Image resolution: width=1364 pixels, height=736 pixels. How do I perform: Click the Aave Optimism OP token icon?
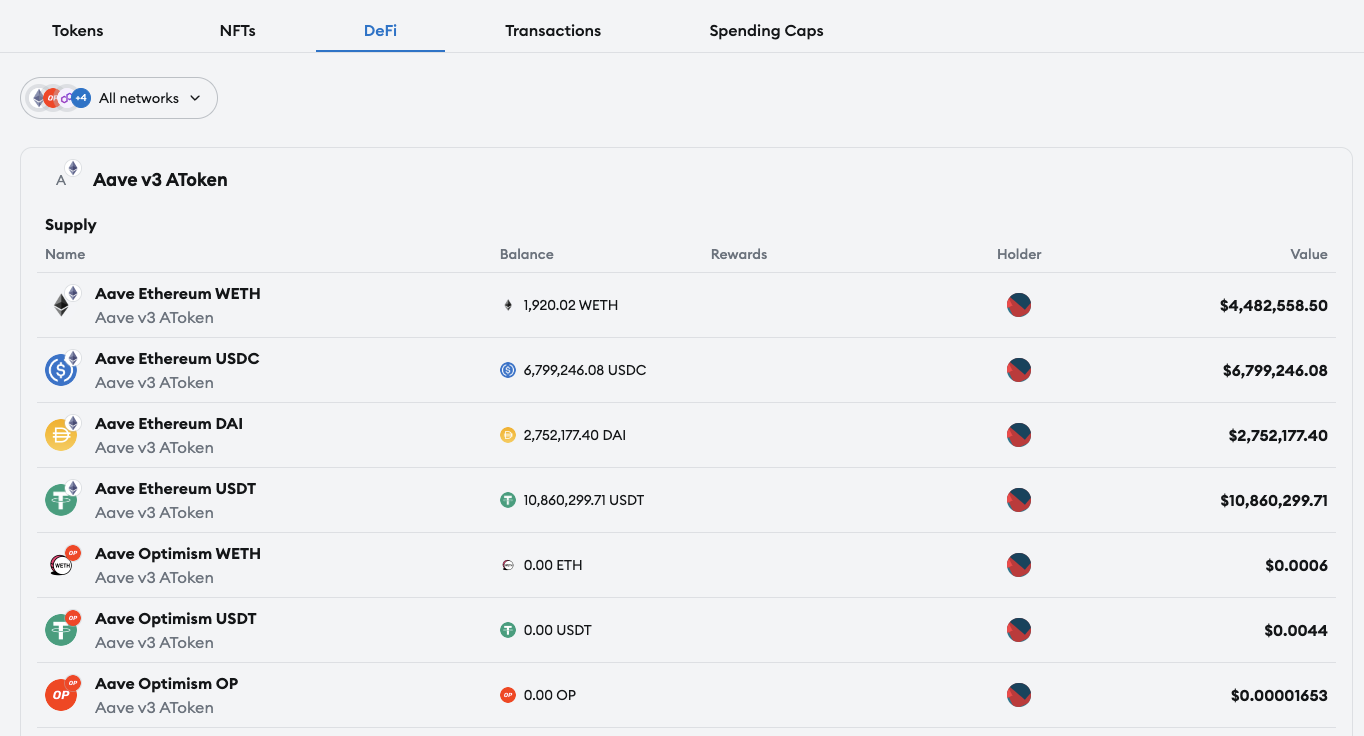point(62,693)
